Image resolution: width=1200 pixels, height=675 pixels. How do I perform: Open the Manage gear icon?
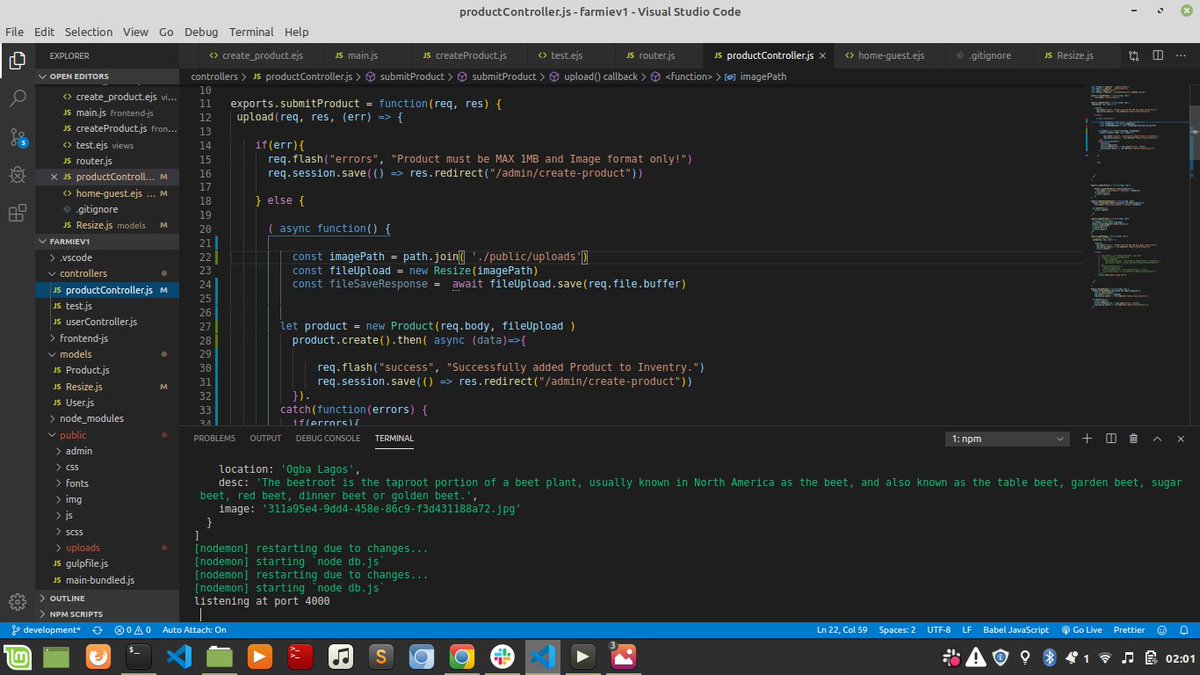pyautogui.click(x=17, y=601)
